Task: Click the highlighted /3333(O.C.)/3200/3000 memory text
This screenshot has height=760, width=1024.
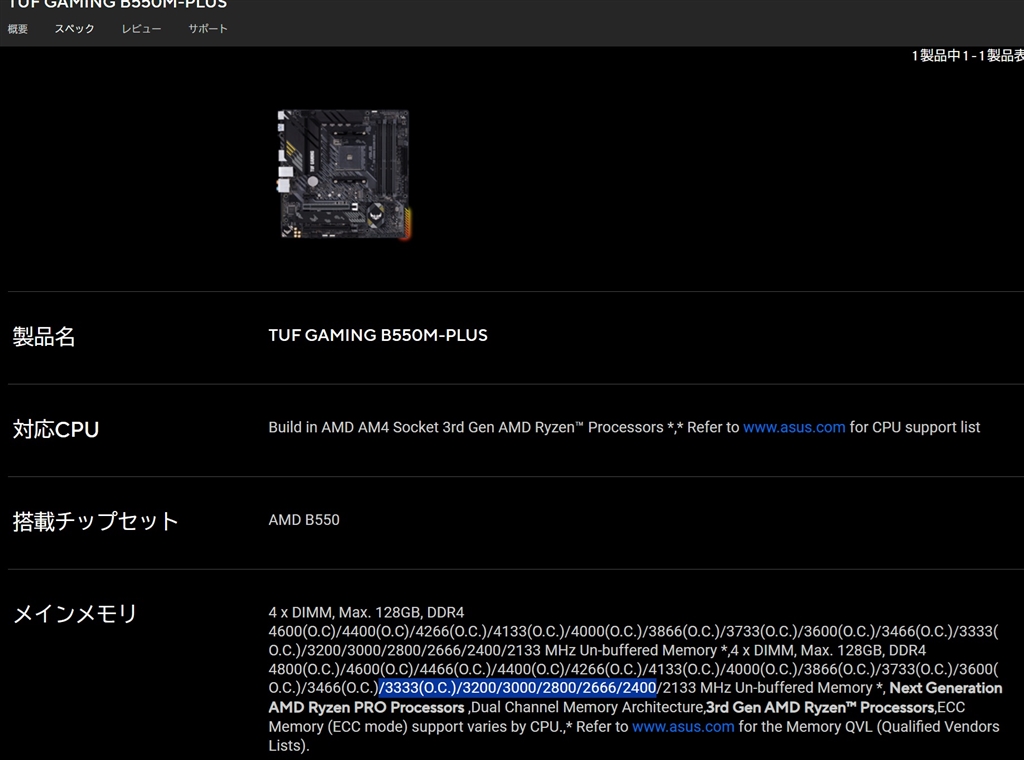Action: tap(518, 688)
